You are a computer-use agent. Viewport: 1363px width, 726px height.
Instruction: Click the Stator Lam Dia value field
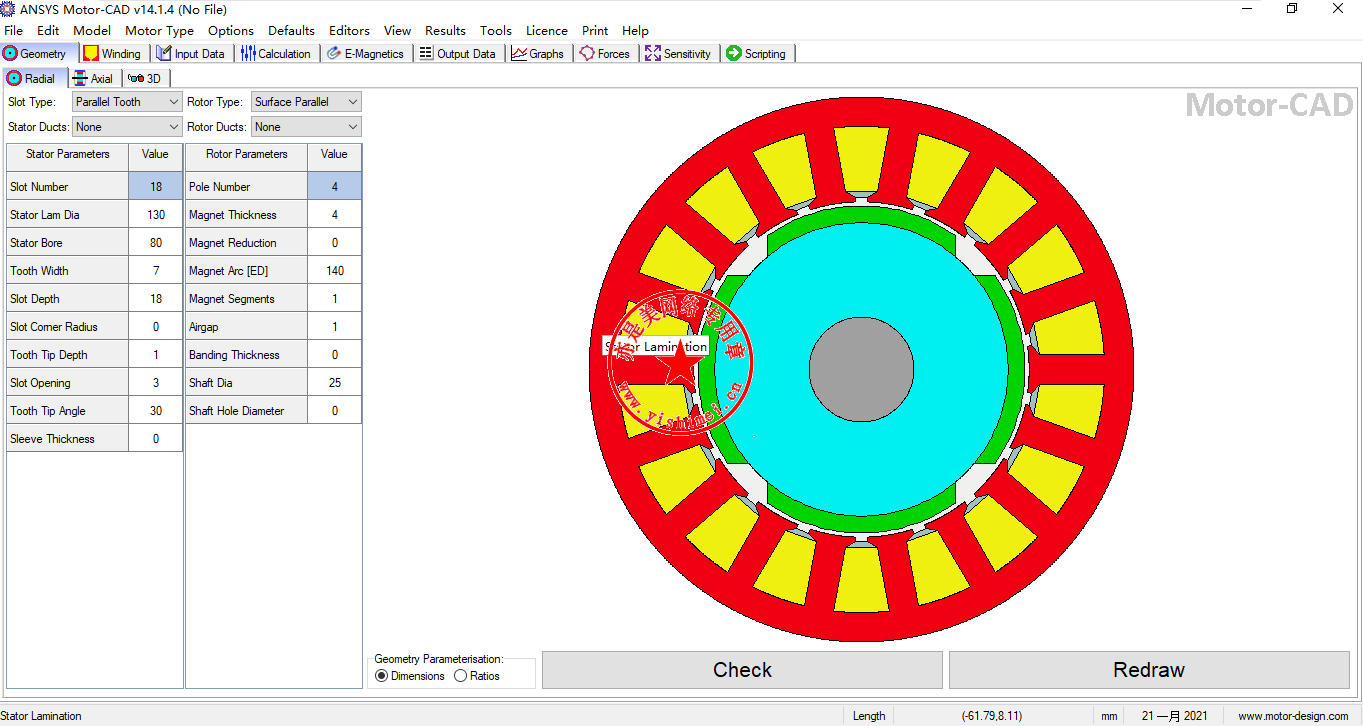(156, 215)
